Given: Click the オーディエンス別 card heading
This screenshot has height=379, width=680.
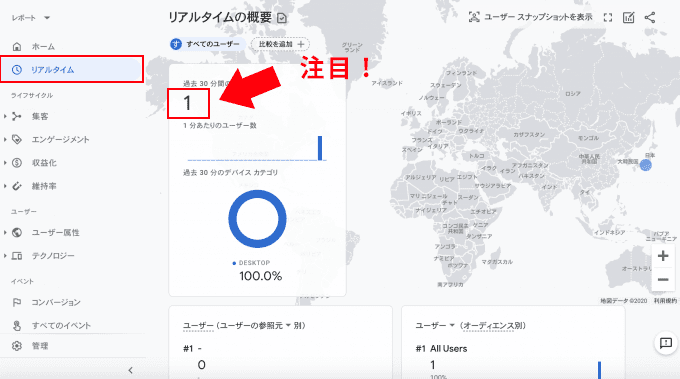Looking at the screenshot, I should click(493, 325).
